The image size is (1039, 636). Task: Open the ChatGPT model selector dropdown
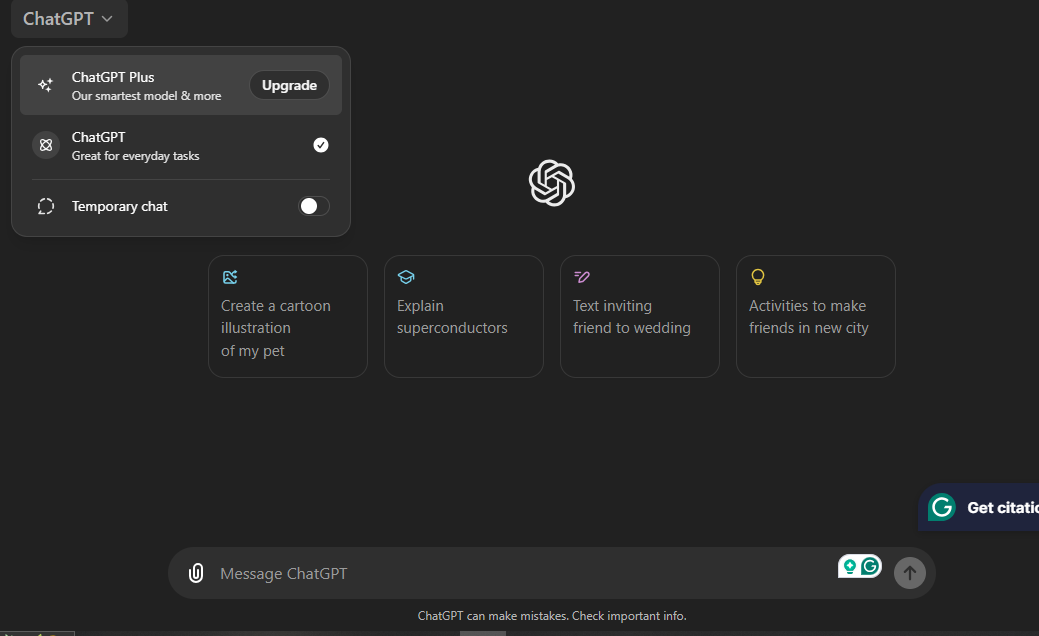pos(68,18)
